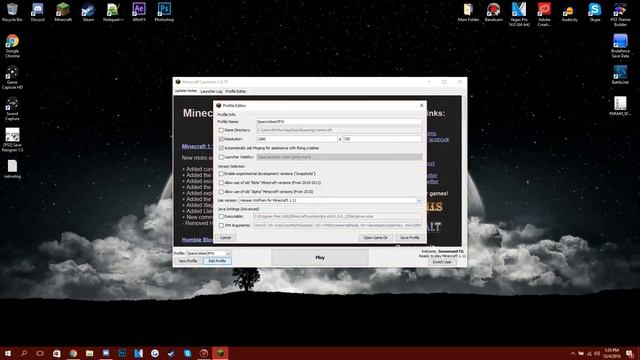Open File Explorer from taskbar
Screen dimensions: 640x360
pos(89,353)
